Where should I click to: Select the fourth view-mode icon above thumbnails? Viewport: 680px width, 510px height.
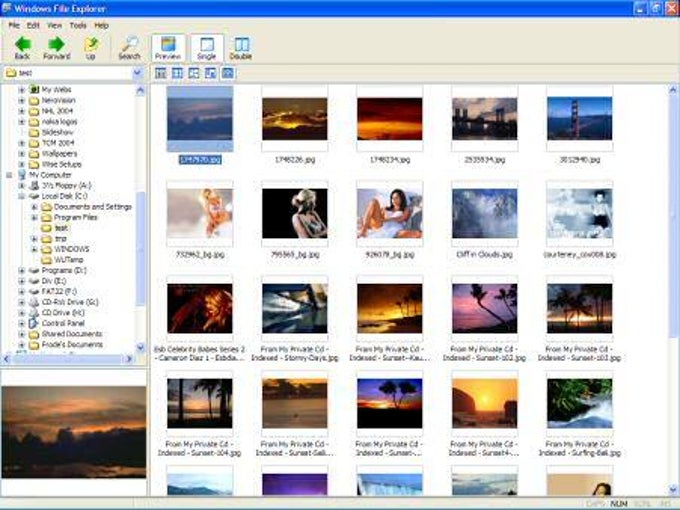point(211,73)
